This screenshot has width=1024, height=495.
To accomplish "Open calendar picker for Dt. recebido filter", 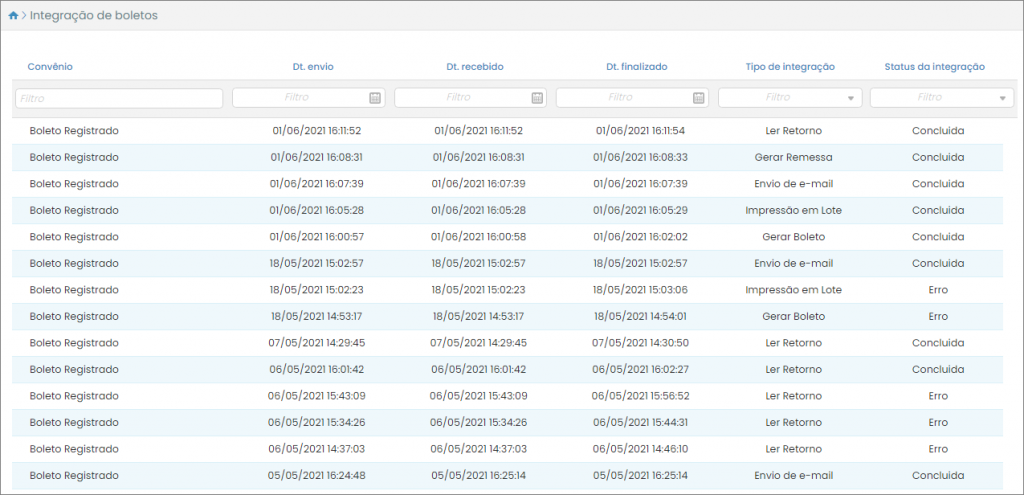I will click(537, 98).
